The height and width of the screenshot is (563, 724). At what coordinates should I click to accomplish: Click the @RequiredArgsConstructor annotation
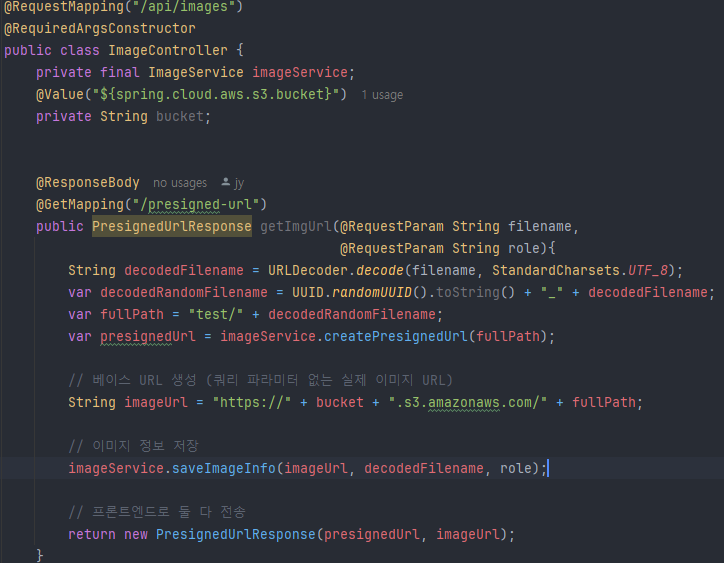pyautogui.click(x=100, y=28)
